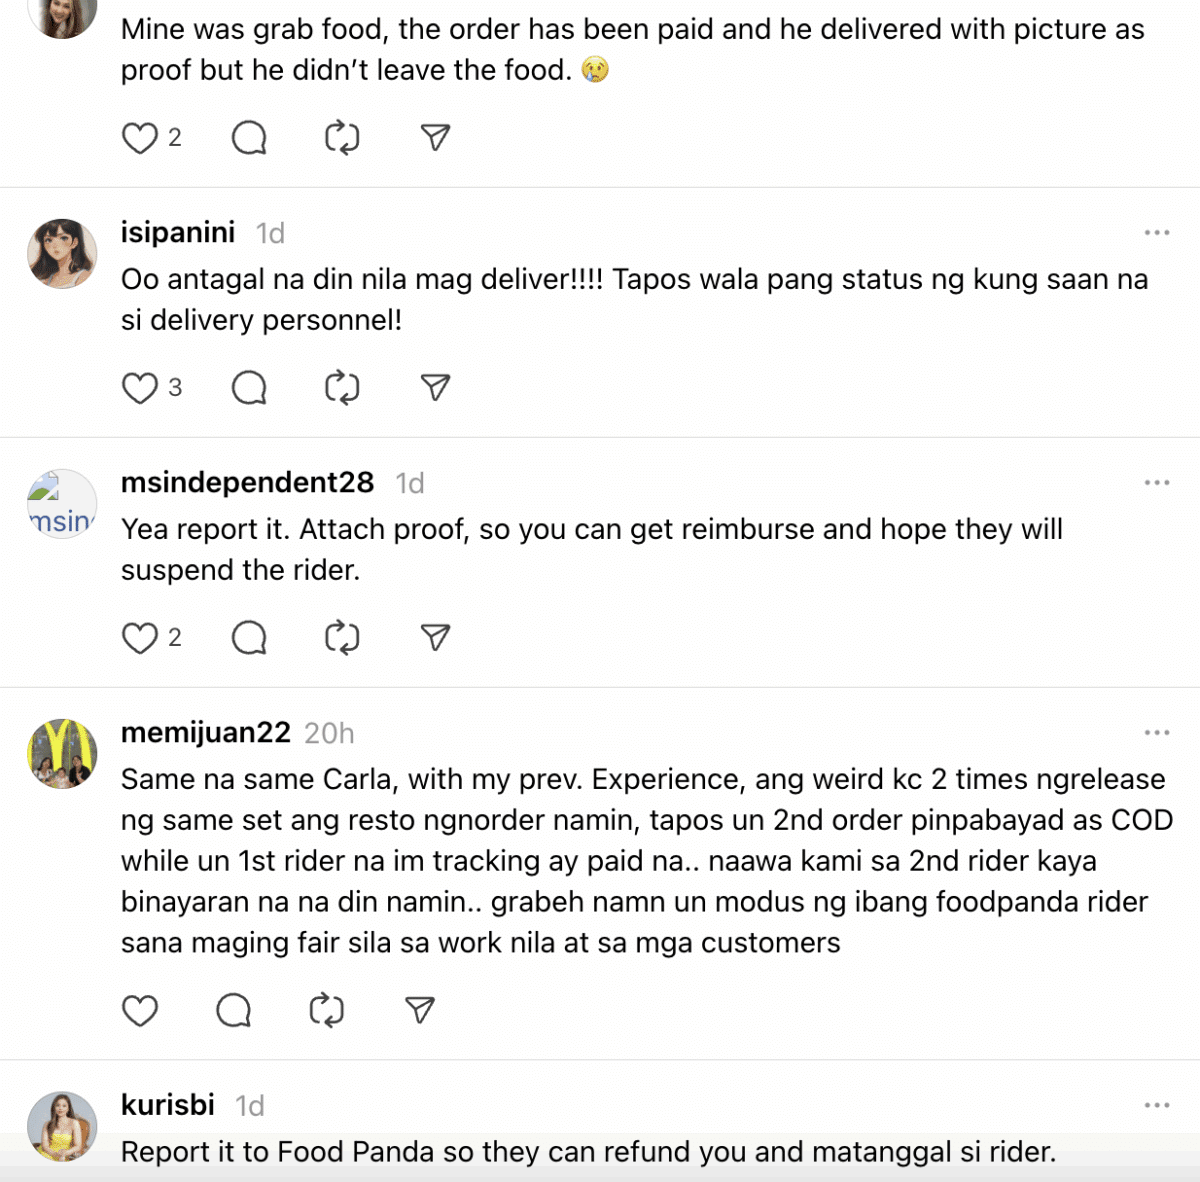The image size is (1200, 1182).
Task: Like memijuan22's comment with heart icon
Action: point(140,1011)
